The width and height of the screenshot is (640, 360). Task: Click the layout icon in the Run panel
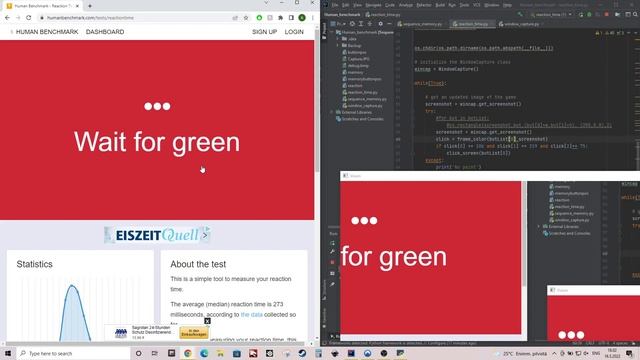pyautogui.click(x=332, y=273)
